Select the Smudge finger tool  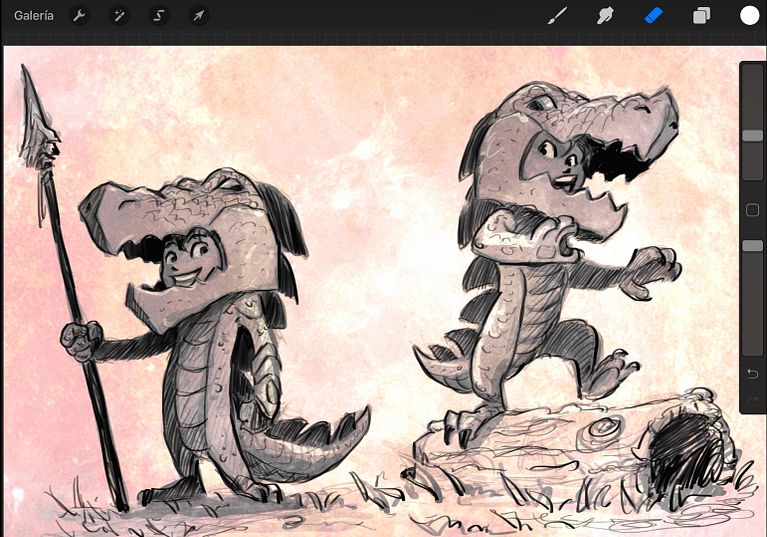click(x=605, y=16)
